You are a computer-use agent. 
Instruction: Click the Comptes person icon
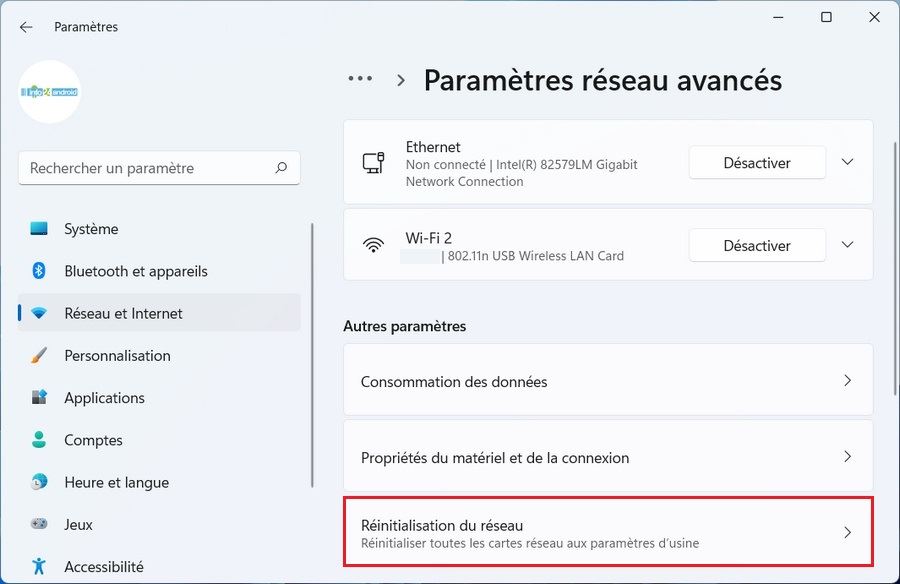39,440
